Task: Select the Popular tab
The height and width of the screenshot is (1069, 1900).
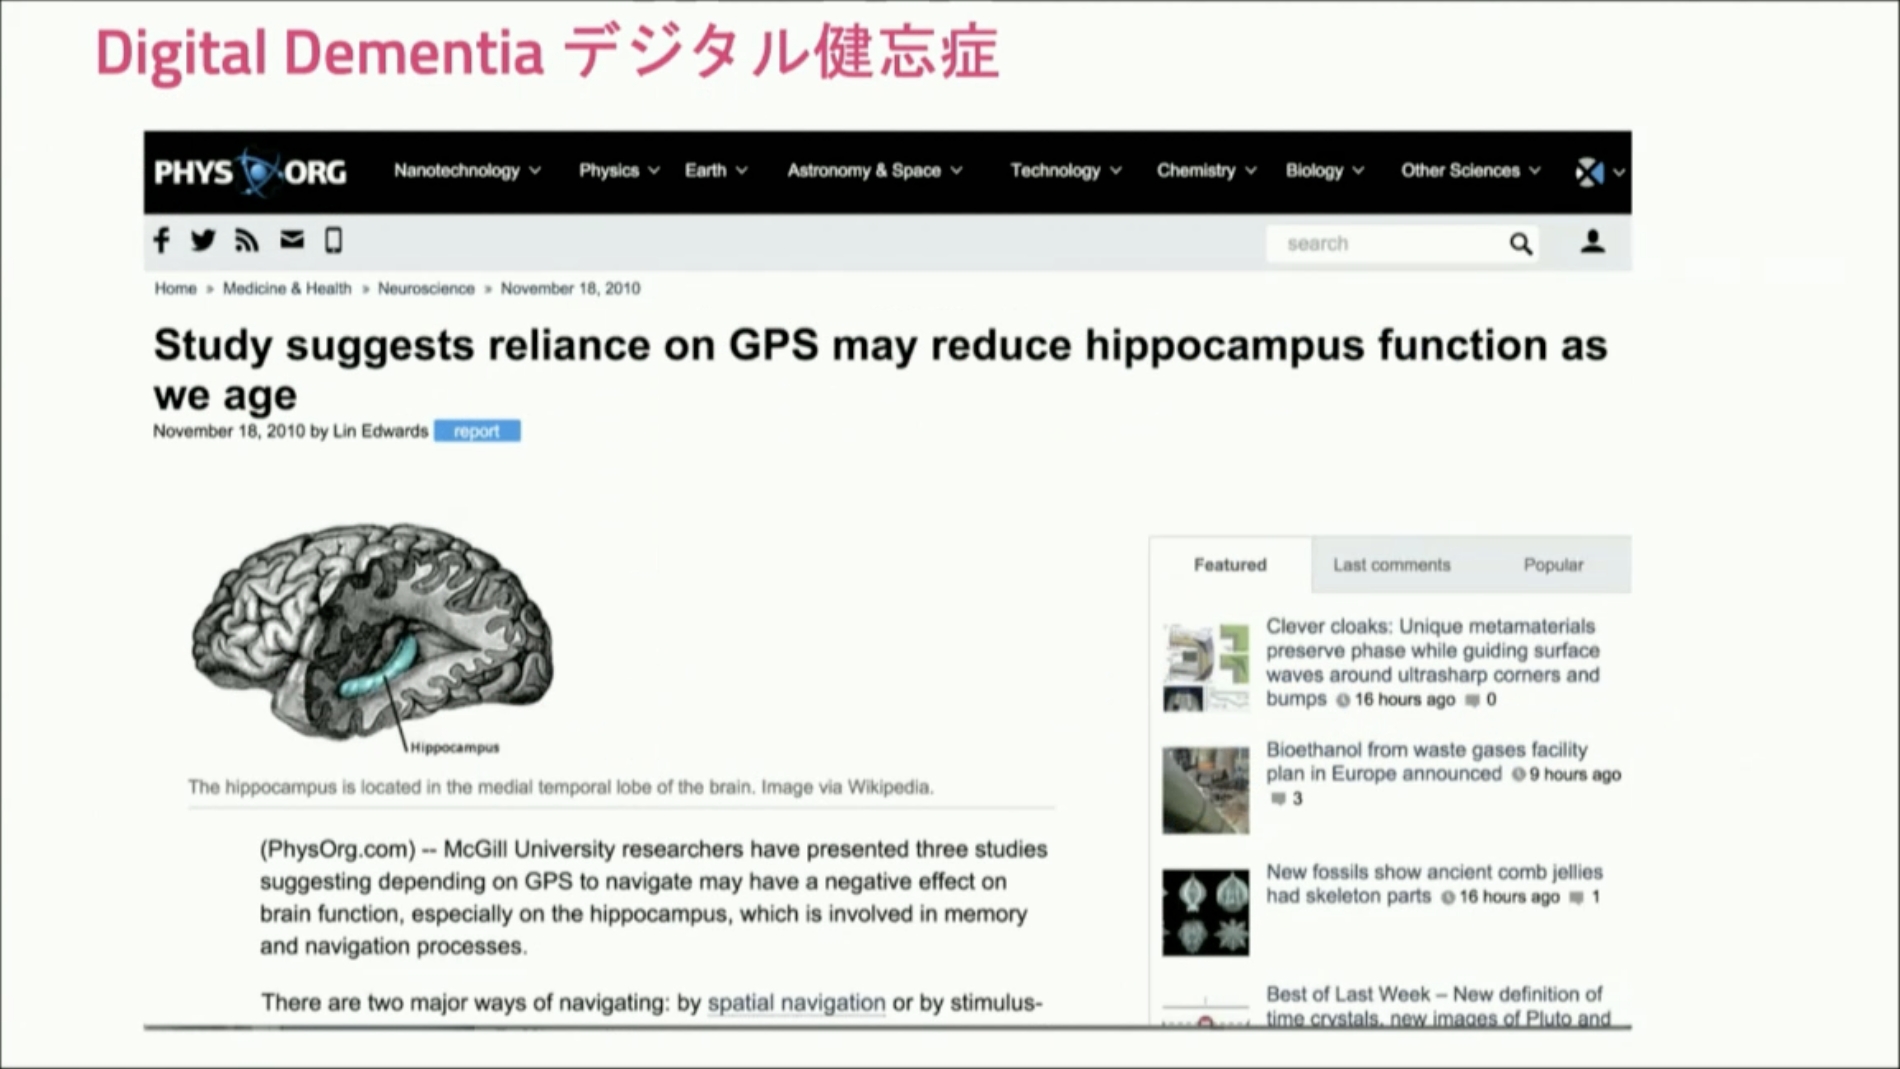Action: 1553,565
